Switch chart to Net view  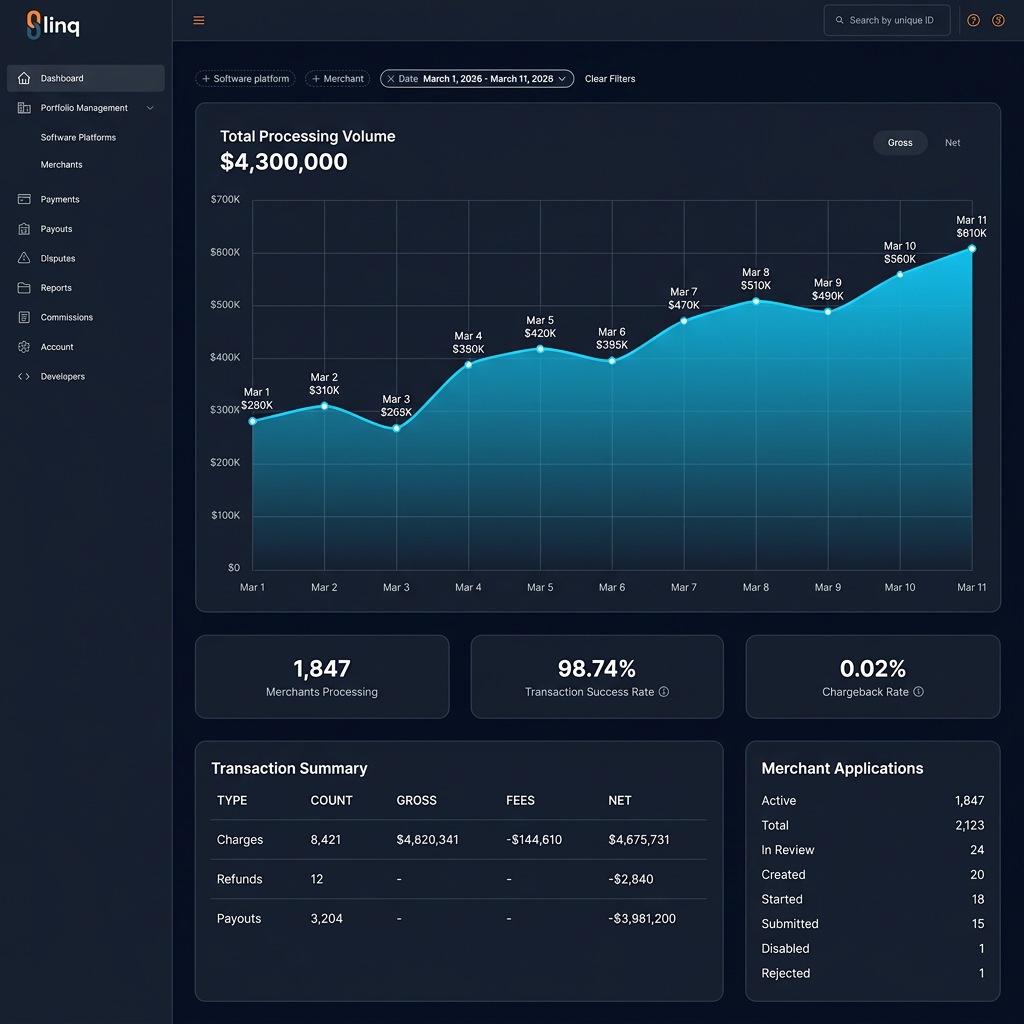coord(952,143)
